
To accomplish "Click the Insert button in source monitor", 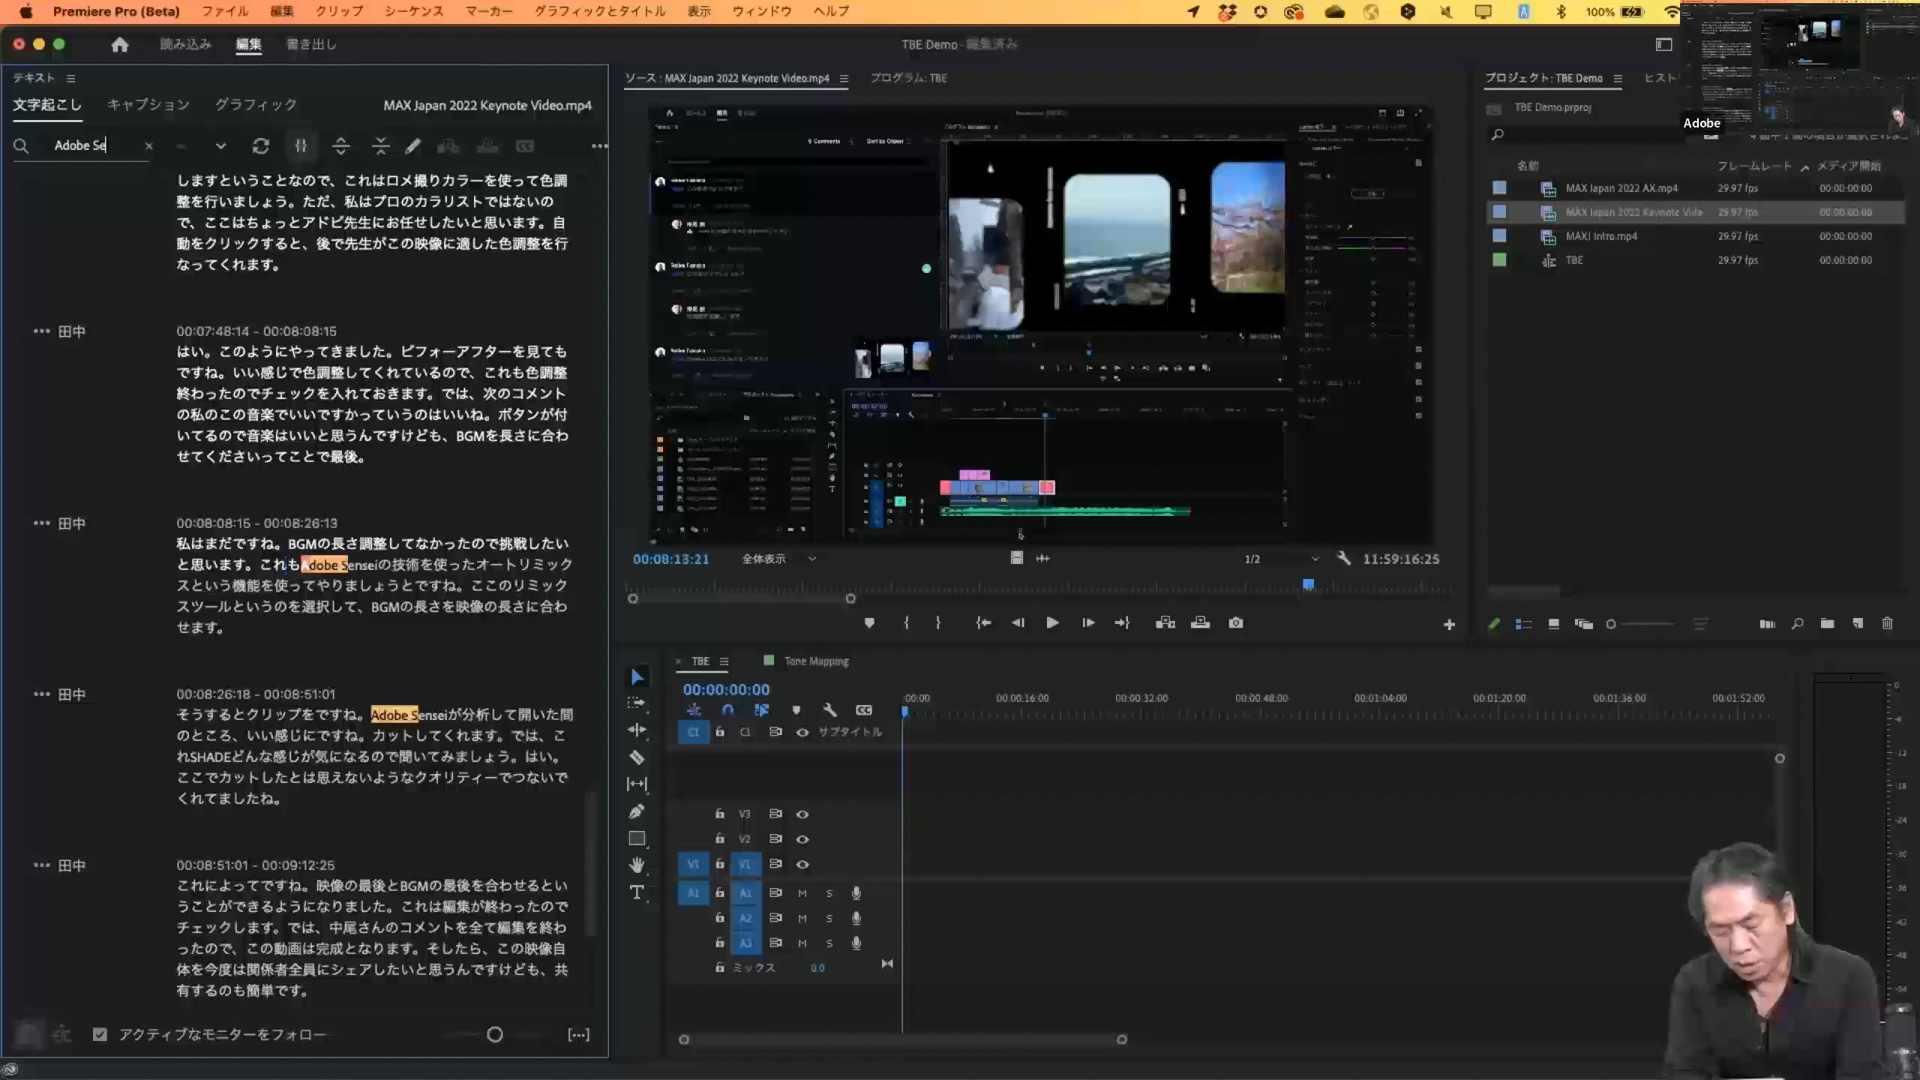I will point(1166,623).
